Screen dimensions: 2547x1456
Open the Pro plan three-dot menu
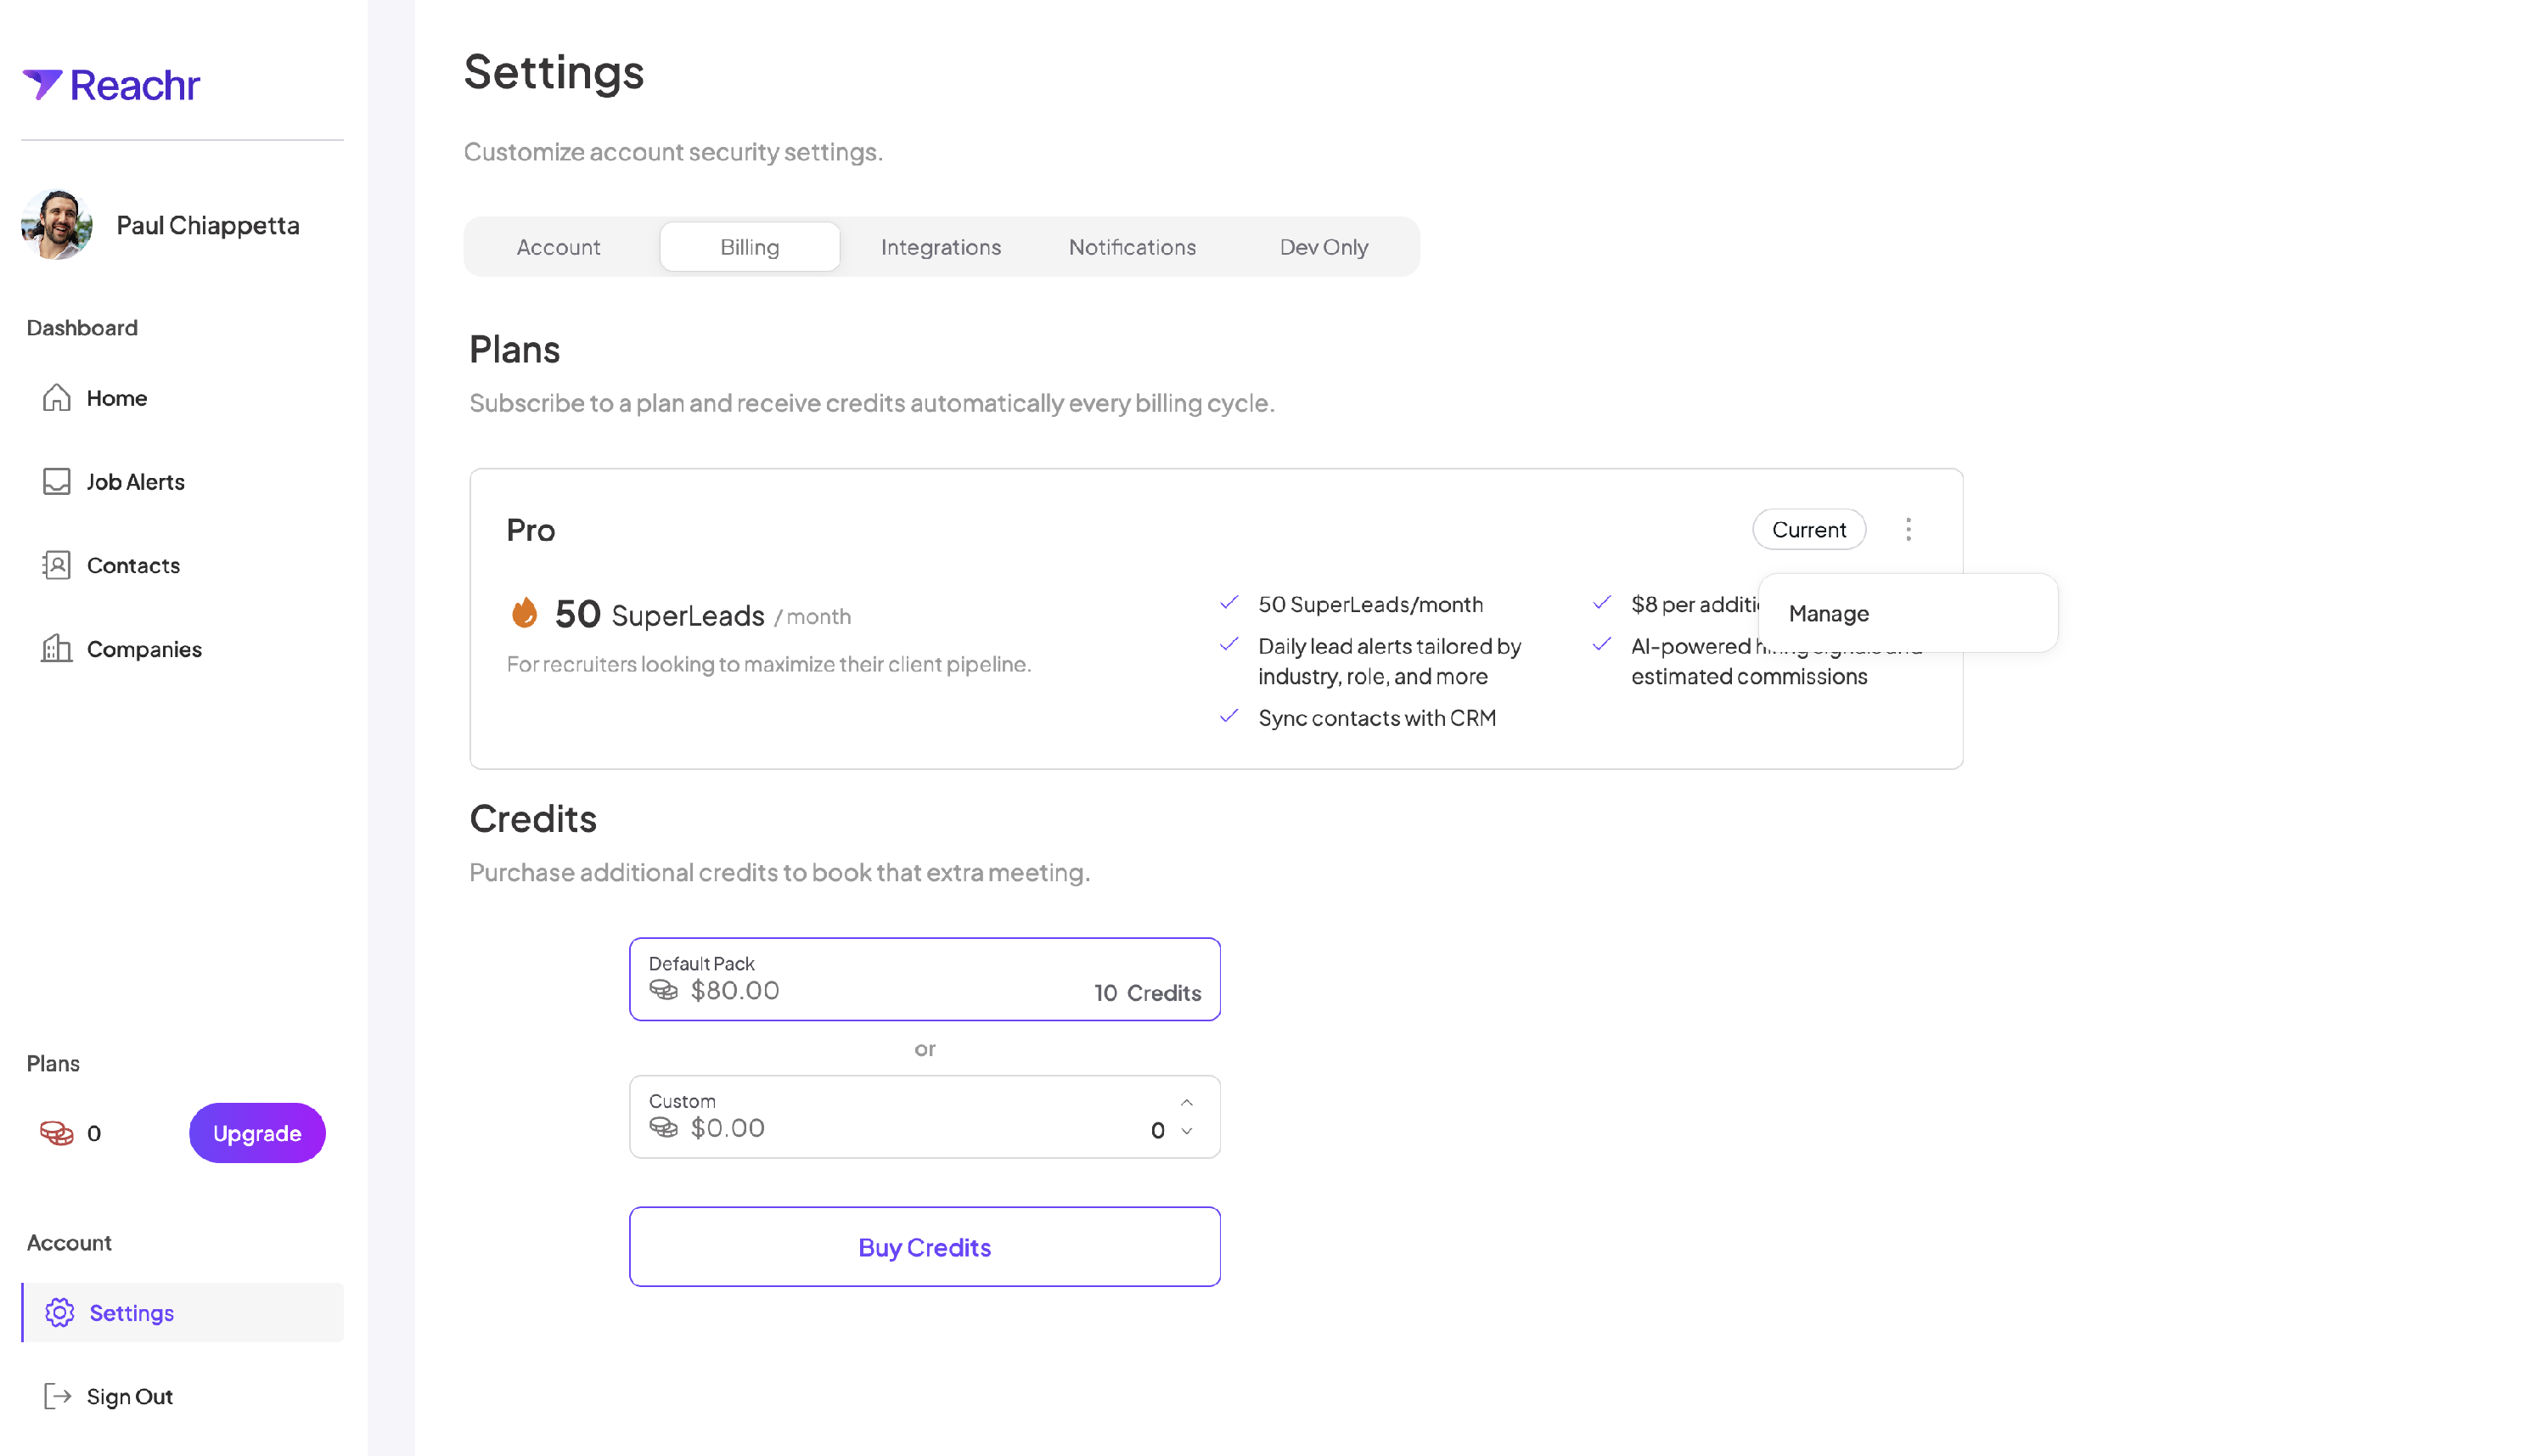click(x=1908, y=529)
